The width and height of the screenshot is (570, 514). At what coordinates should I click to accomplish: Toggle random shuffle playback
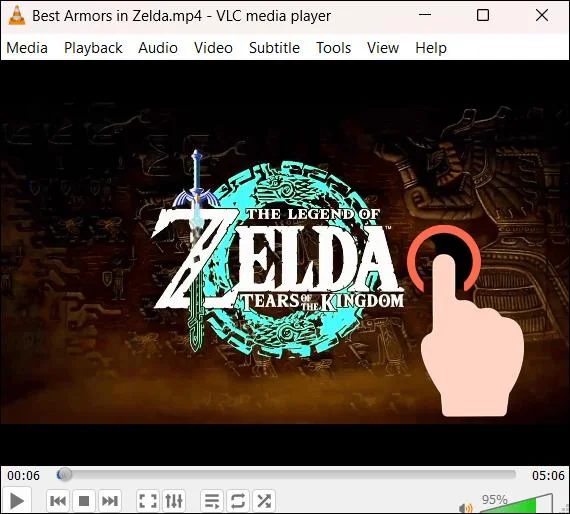tap(264, 501)
